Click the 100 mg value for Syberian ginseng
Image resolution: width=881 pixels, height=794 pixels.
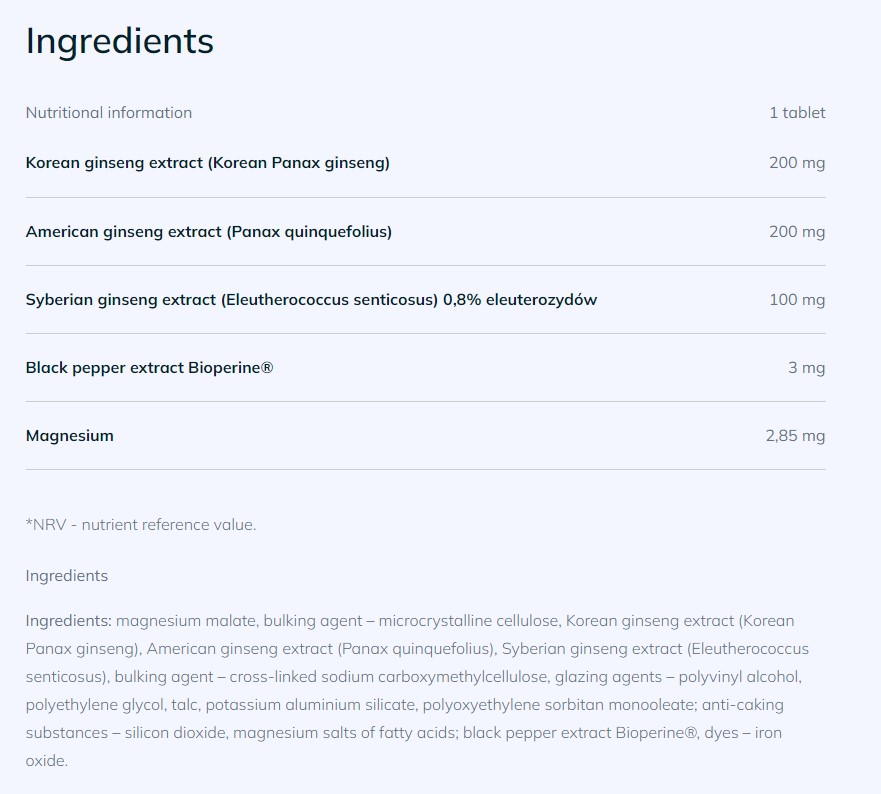797,300
